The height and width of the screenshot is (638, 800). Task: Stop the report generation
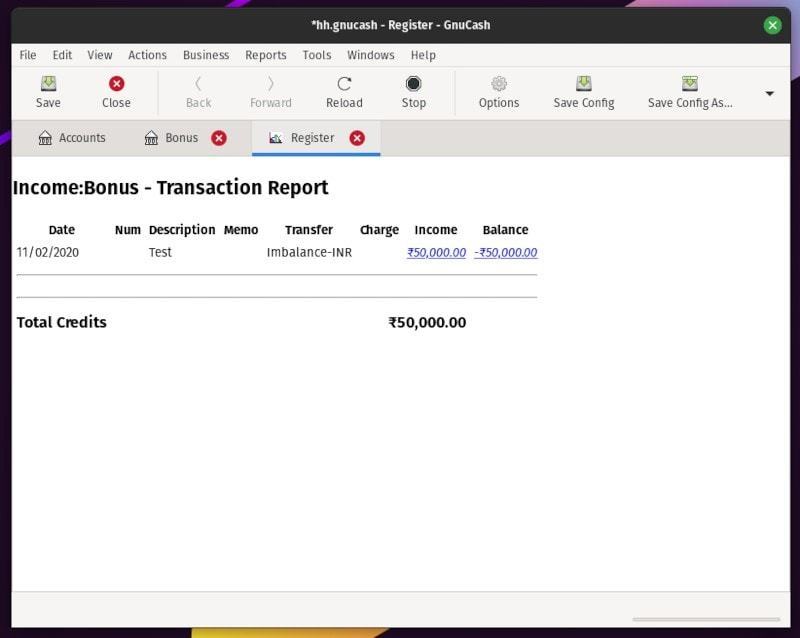coord(413,92)
